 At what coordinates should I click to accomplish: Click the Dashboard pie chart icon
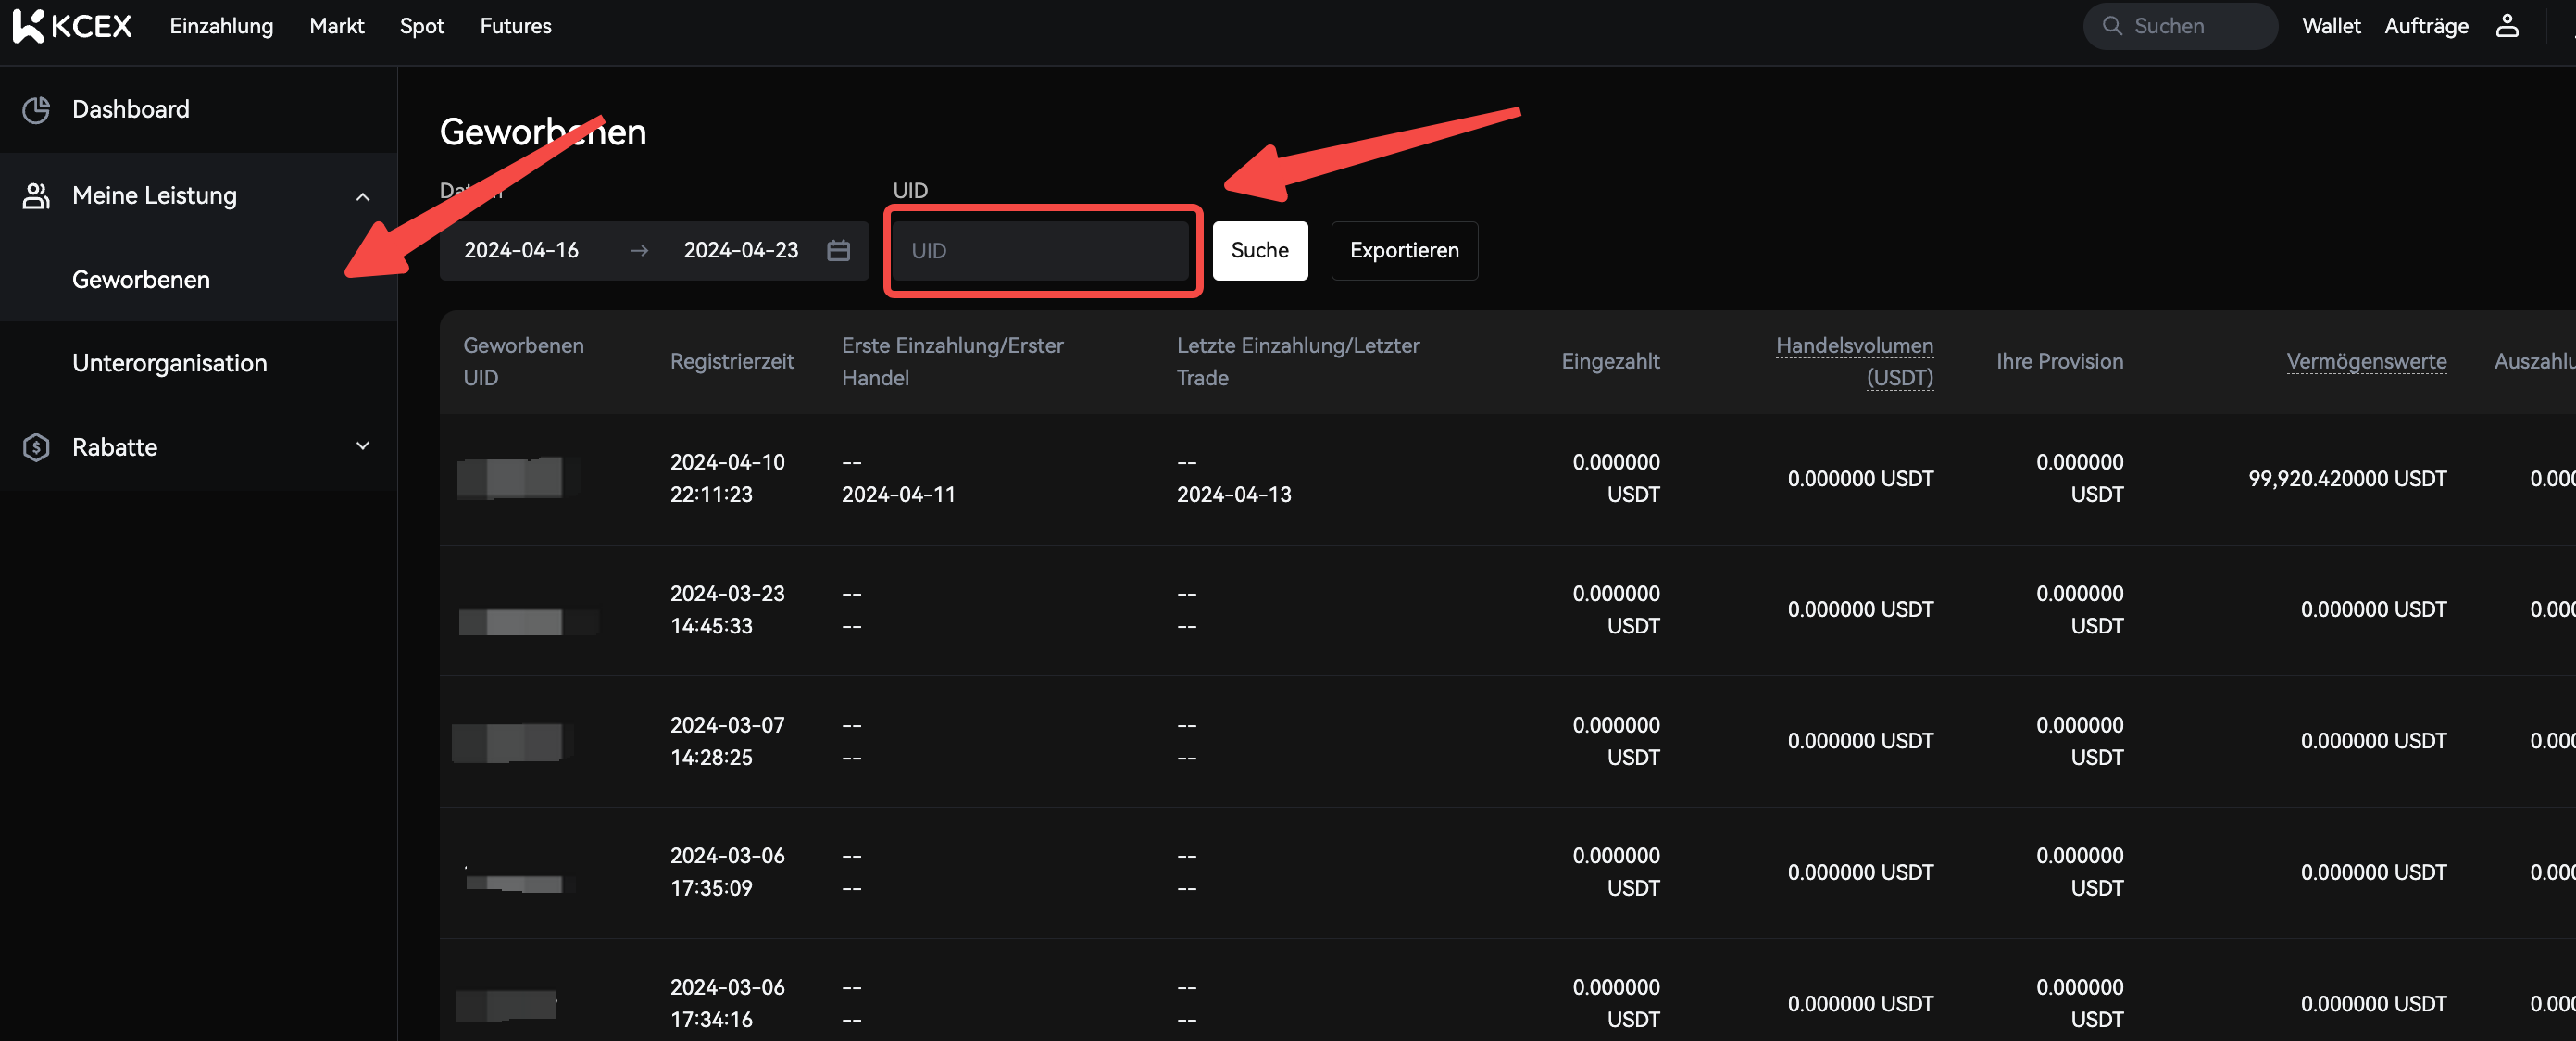click(36, 110)
